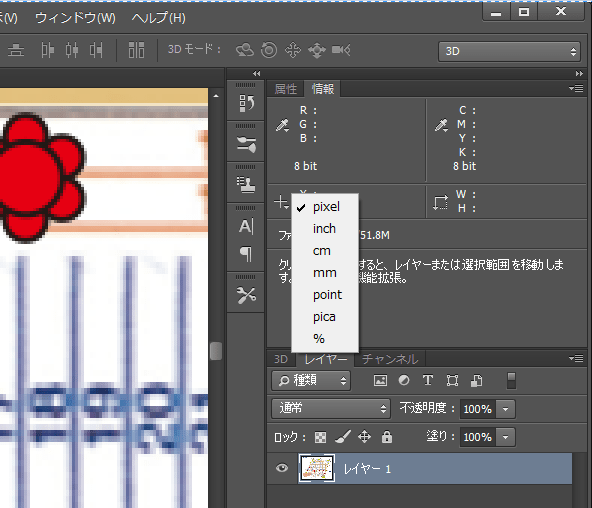This screenshot has height=508, width=592.
Task: Select the 3D roll mode icon
Action: click(269, 50)
